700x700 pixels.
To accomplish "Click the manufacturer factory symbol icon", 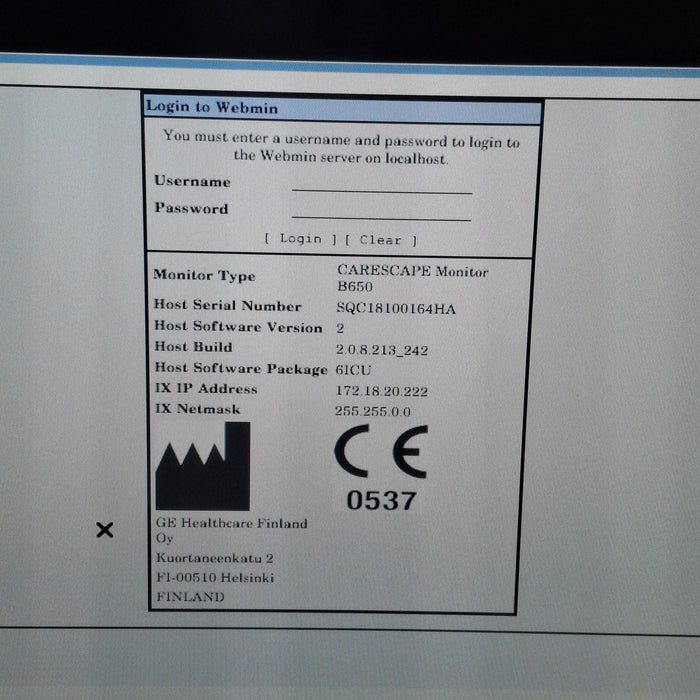I will [203, 466].
